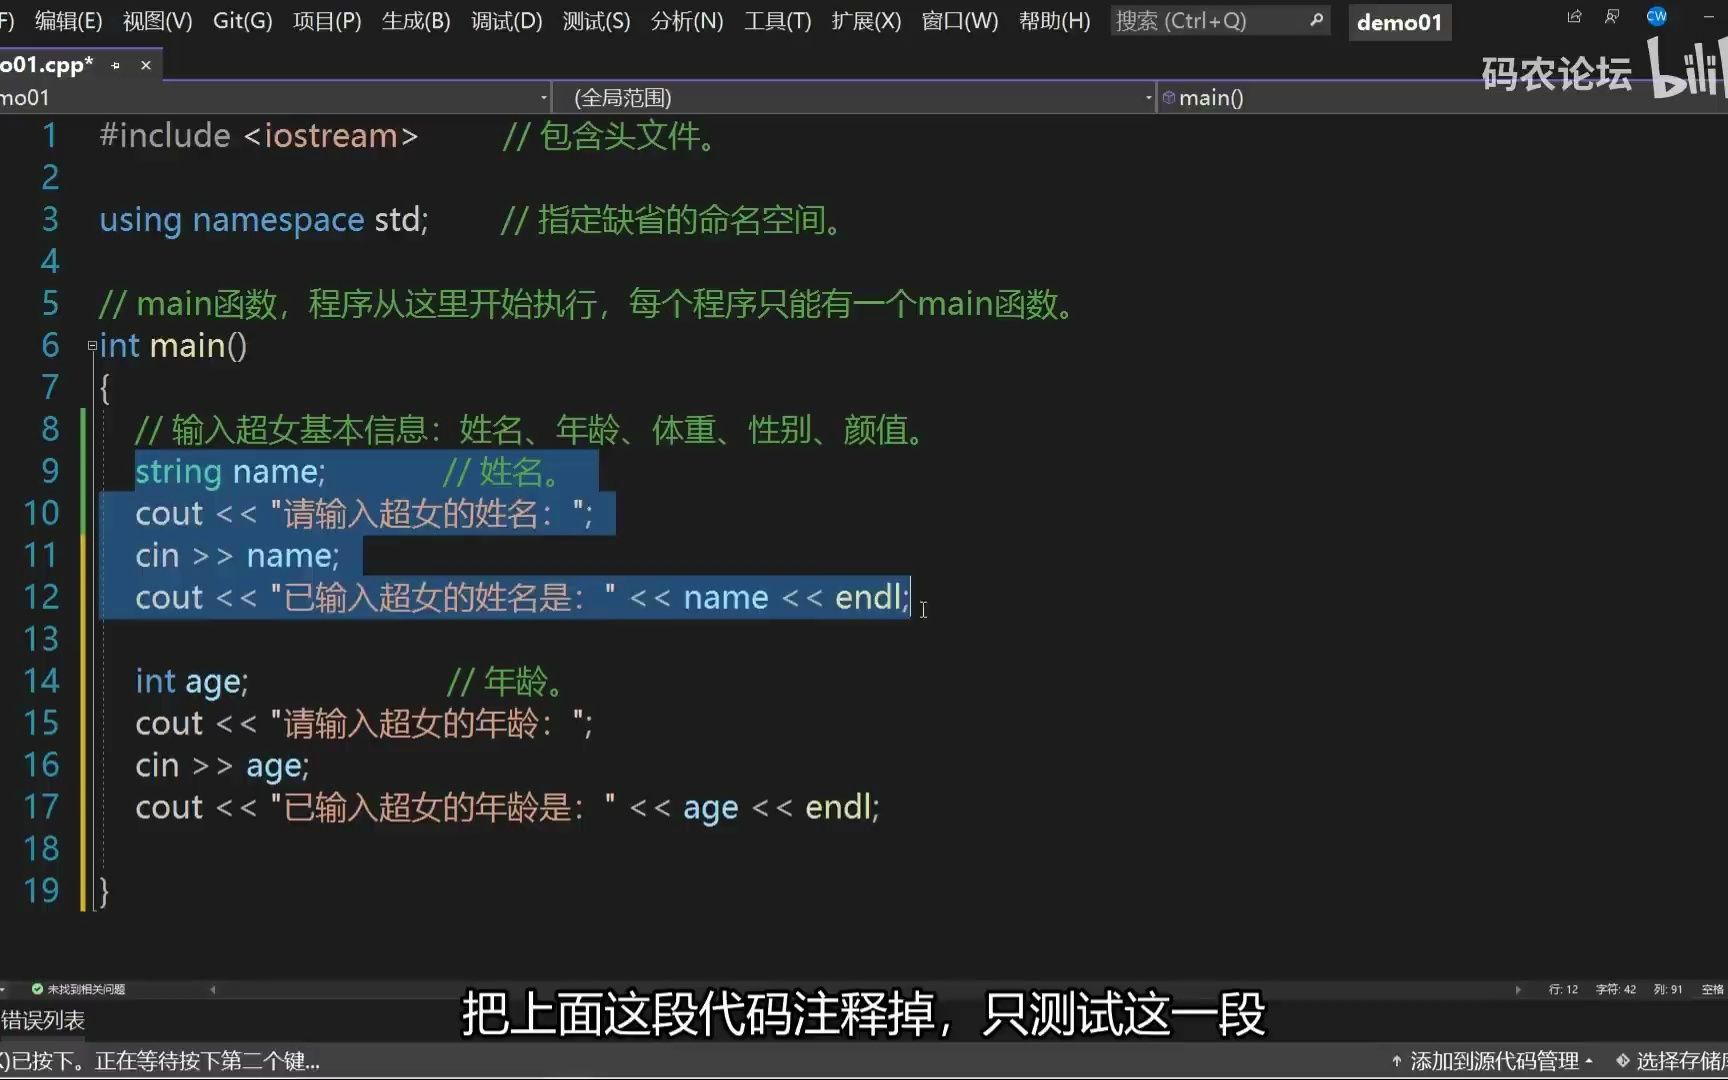Click the demo01 solution name button
Screen dimensions: 1728x1080
pos(1399,22)
